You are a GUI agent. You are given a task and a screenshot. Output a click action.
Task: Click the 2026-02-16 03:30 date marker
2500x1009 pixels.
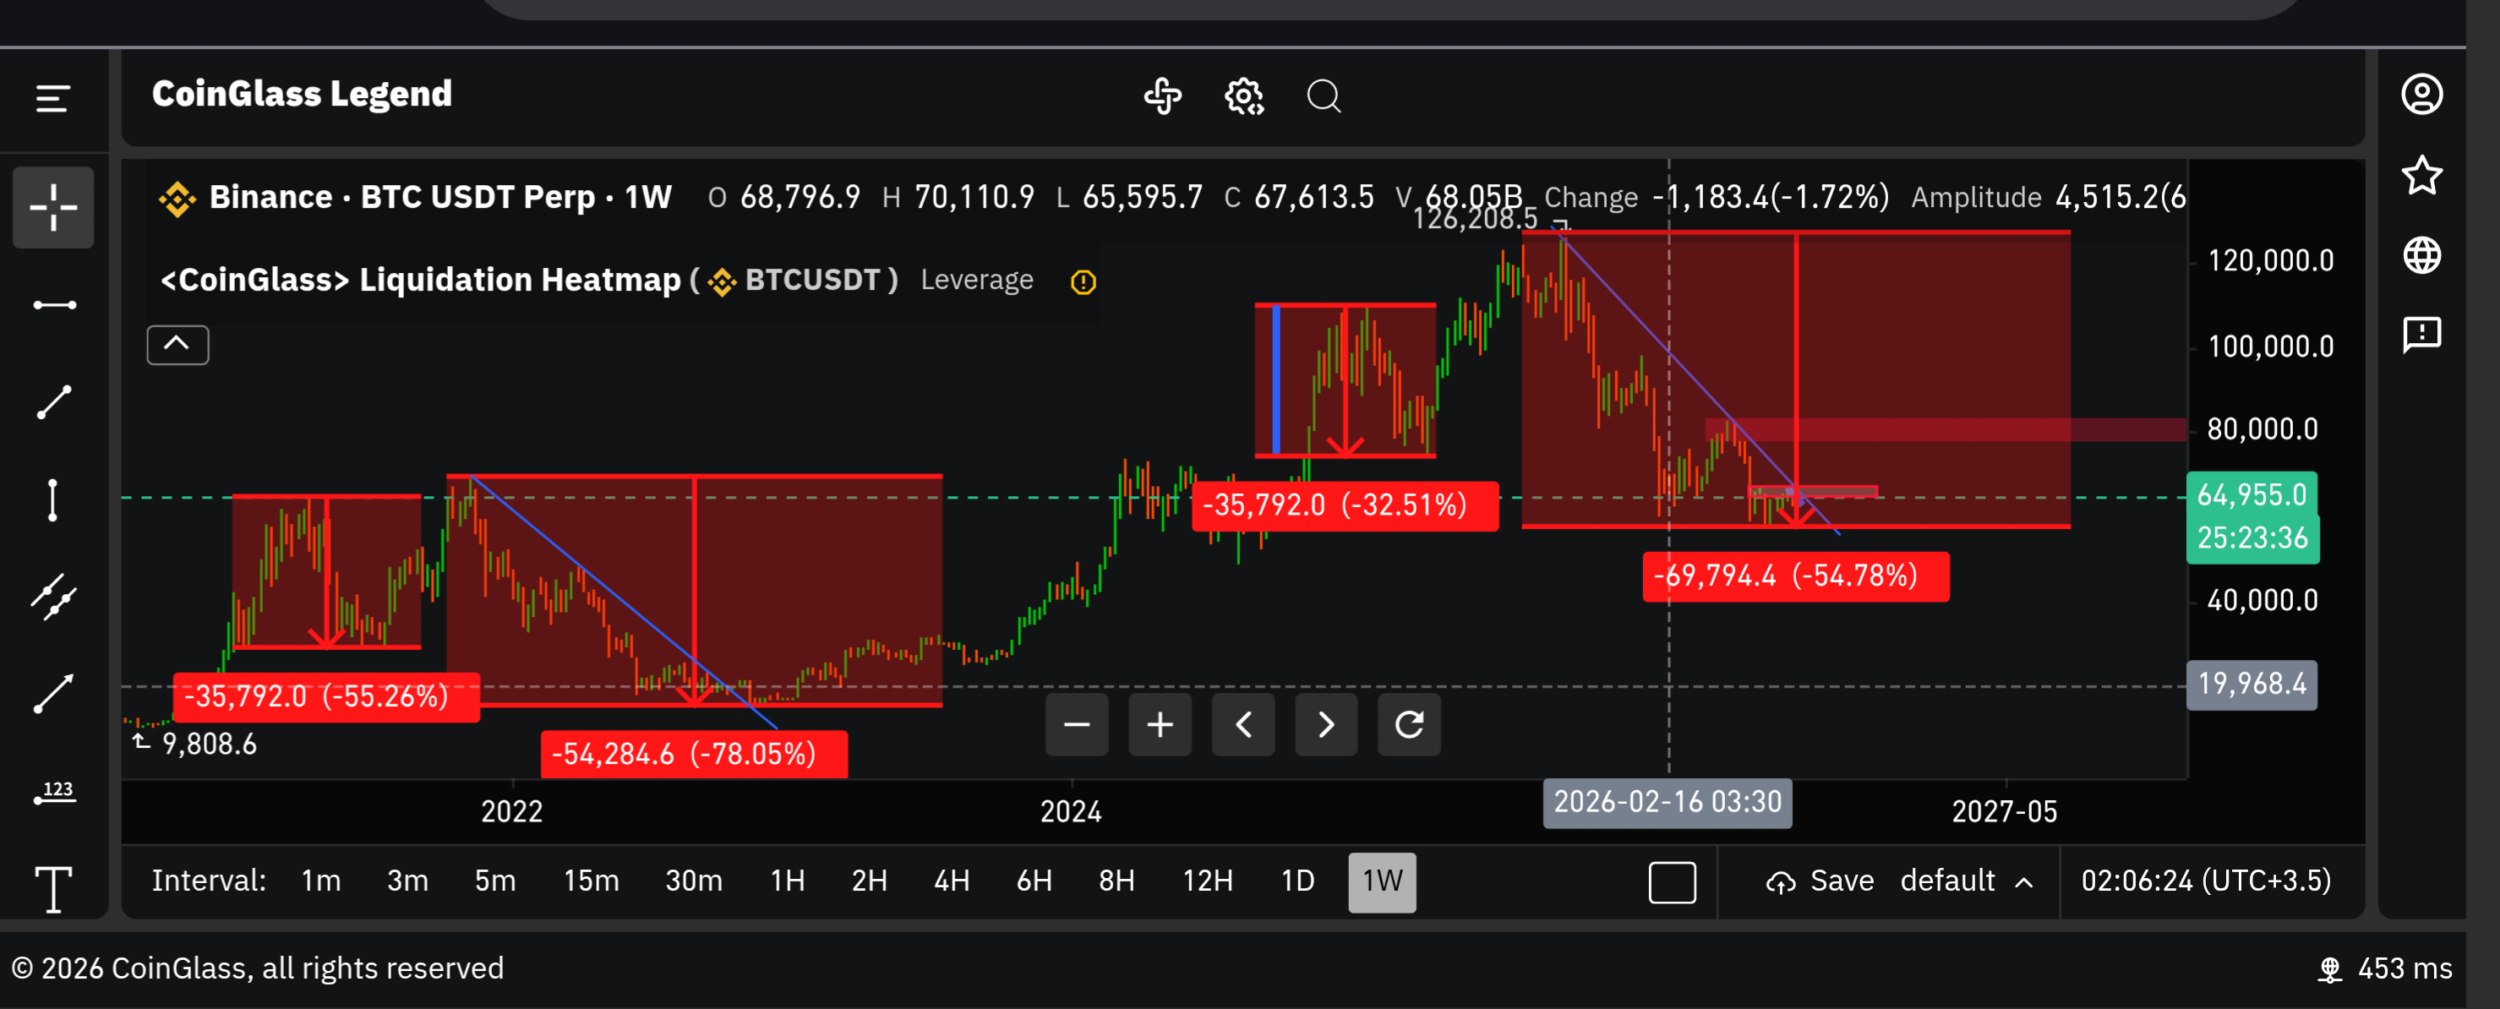pos(1667,803)
